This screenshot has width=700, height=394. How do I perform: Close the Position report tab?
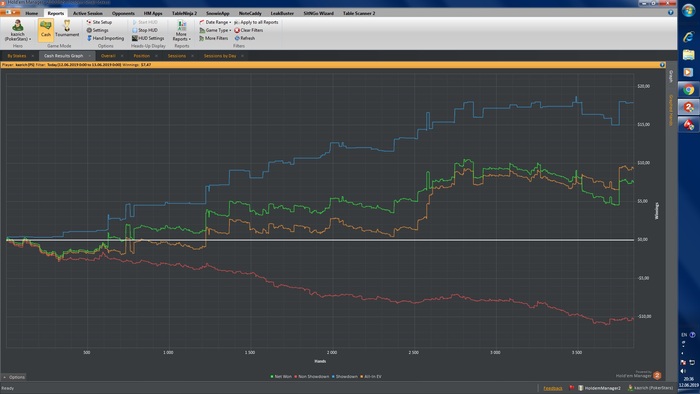point(156,56)
